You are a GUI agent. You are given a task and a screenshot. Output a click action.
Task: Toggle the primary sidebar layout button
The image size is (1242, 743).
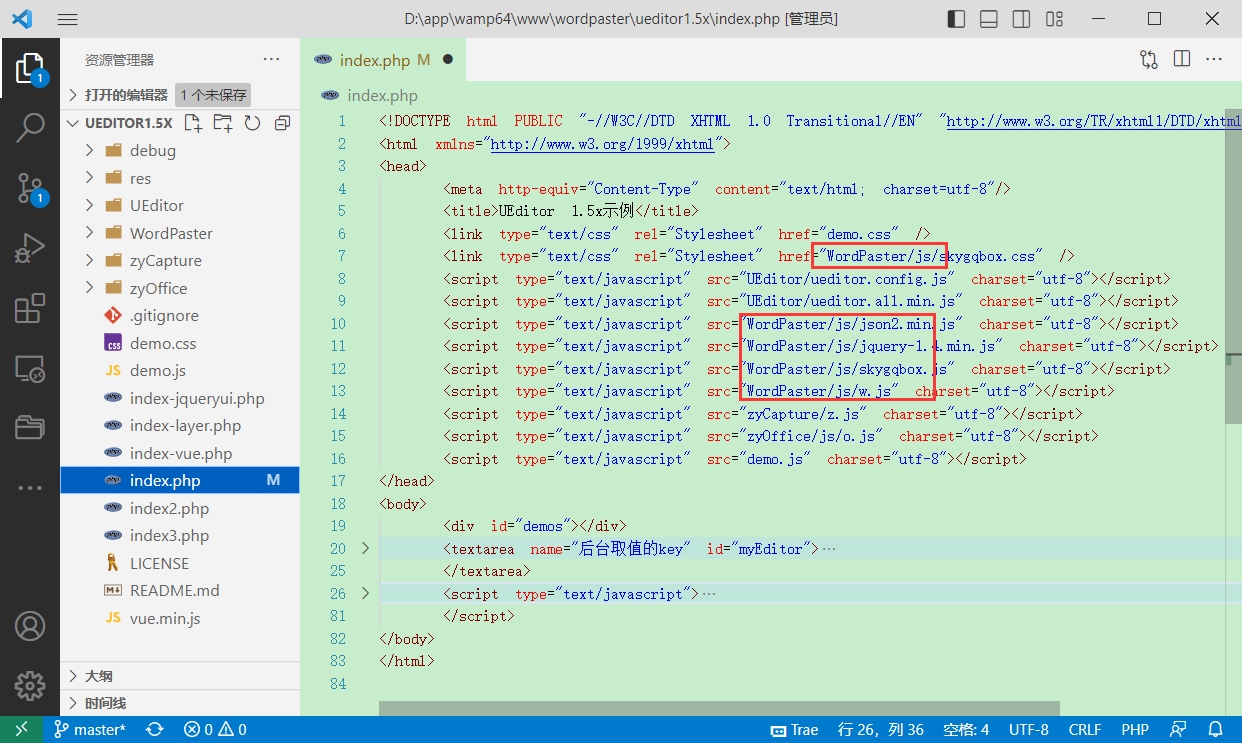coord(957,19)
